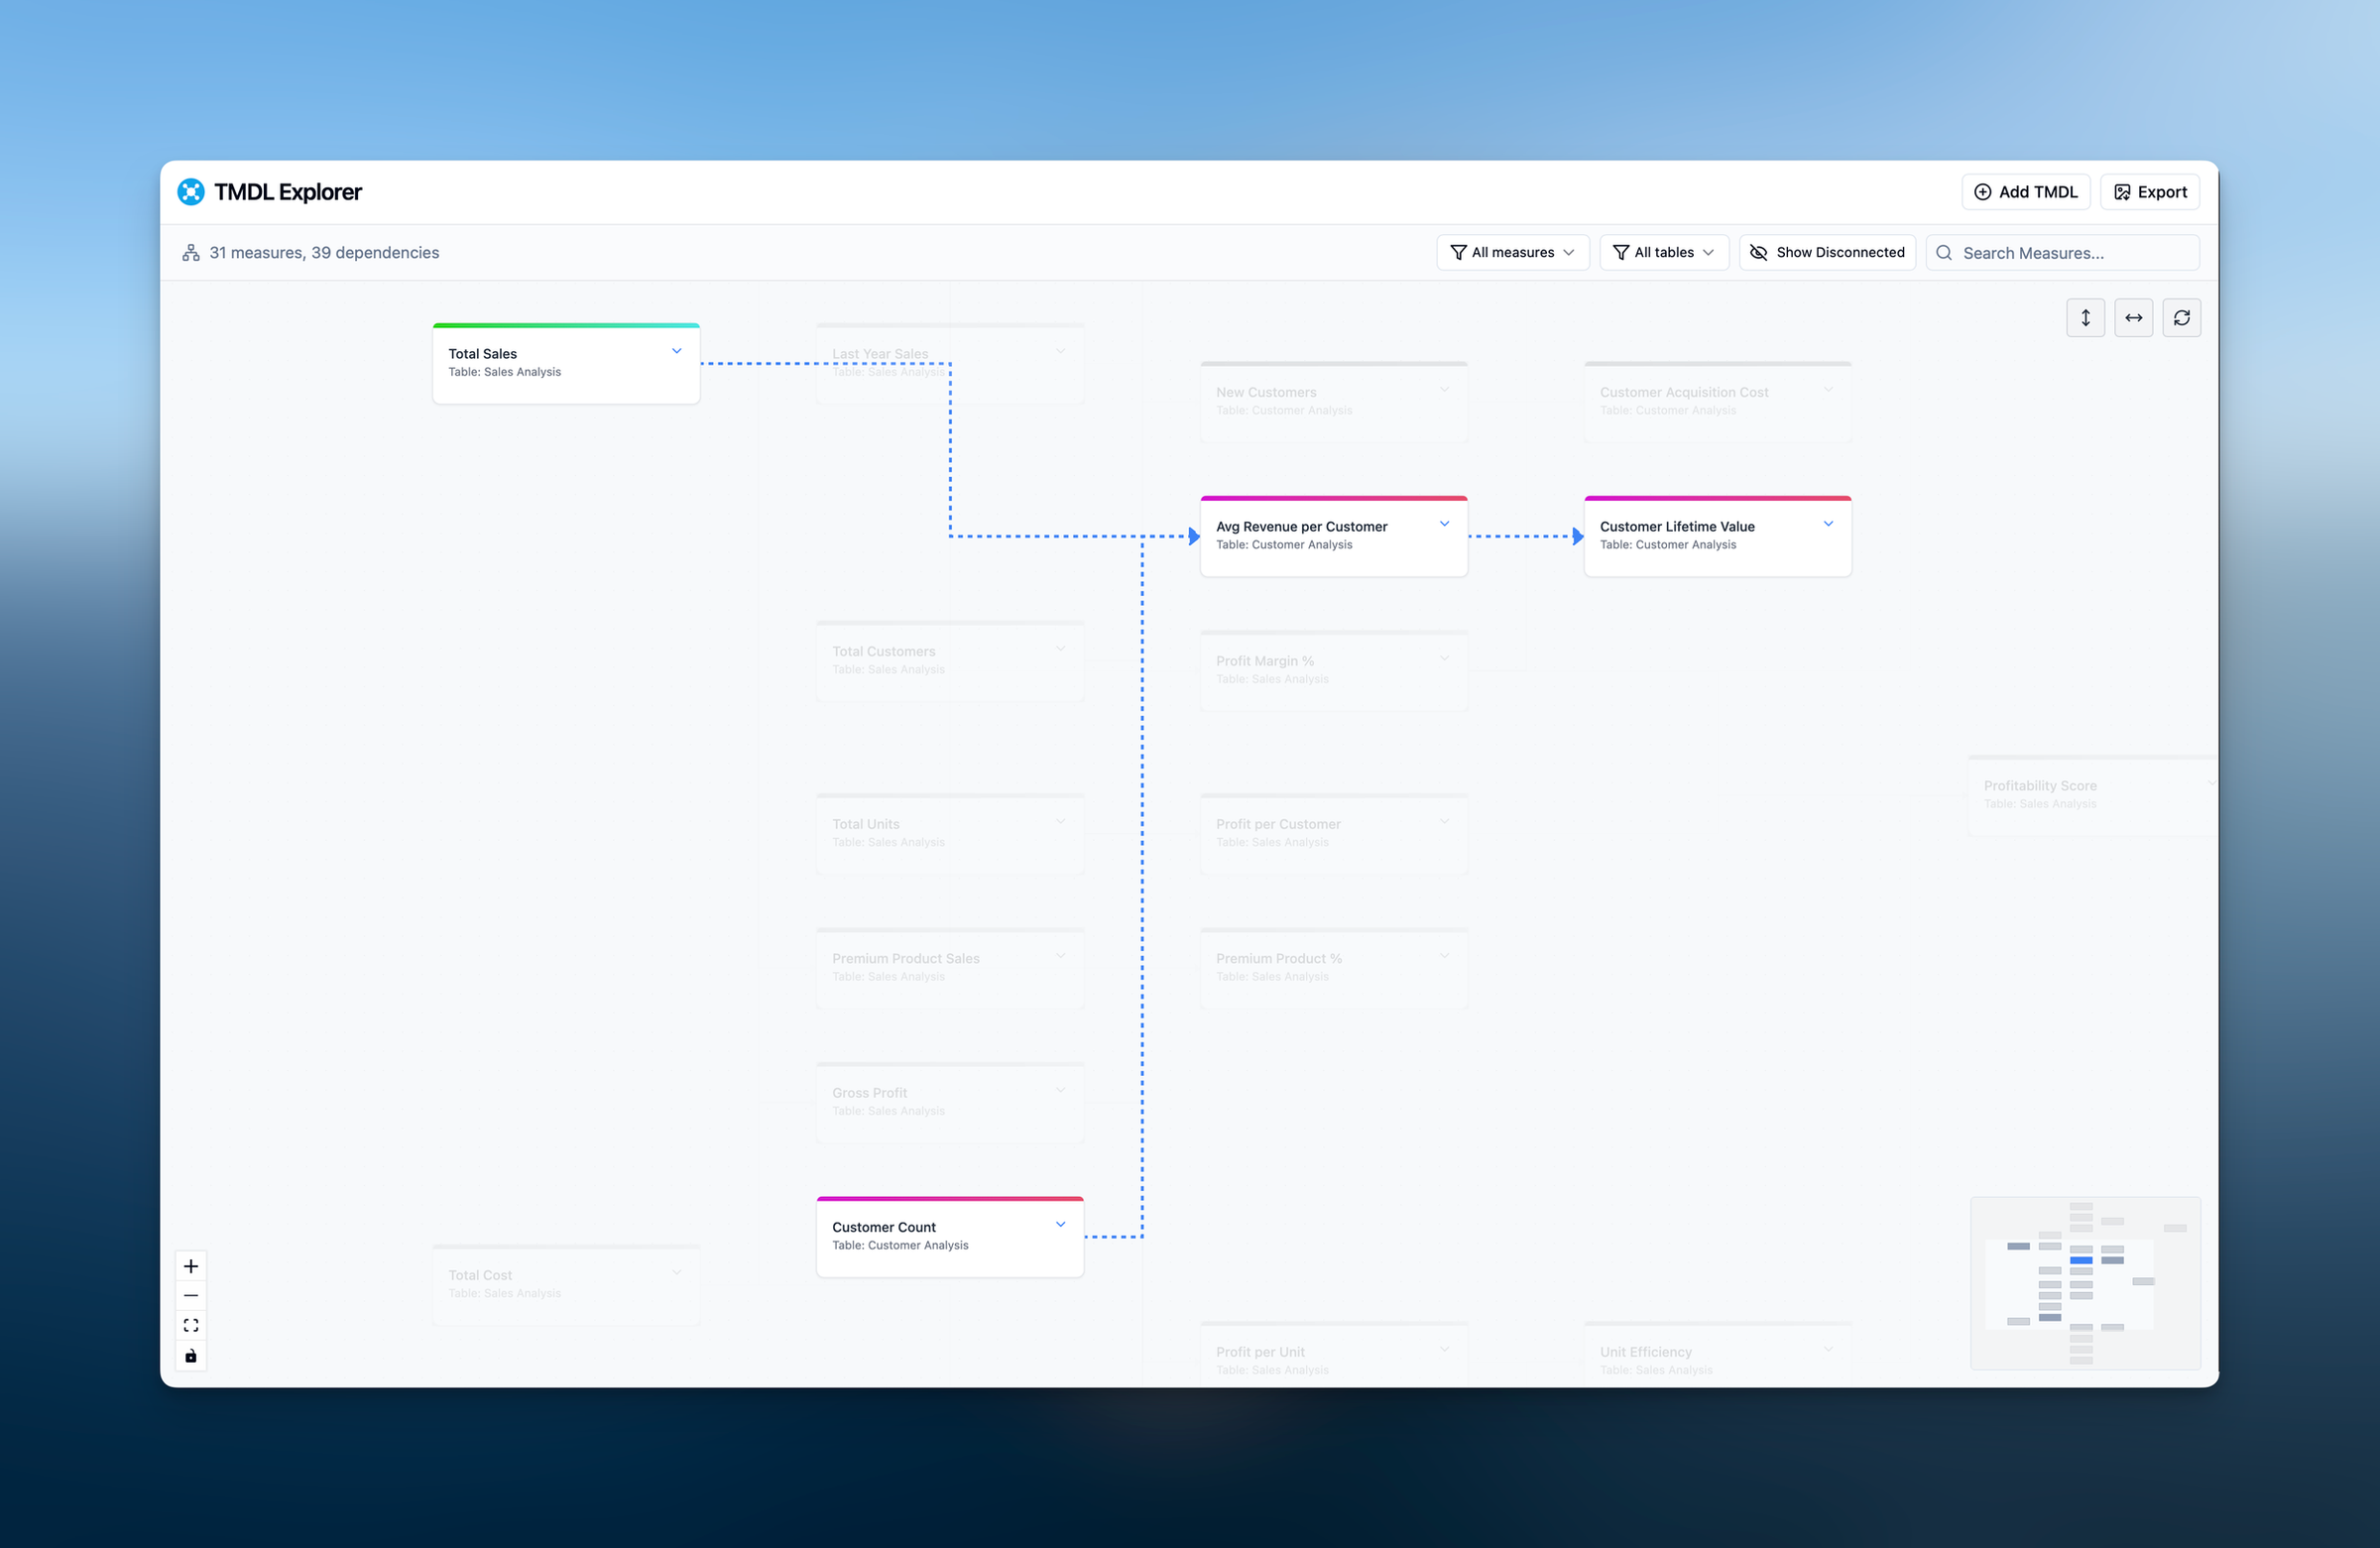Image resolution: width=2380 pixels, height=1548 pixels.
Task: Zoom in with the plus icon
Action: (x=191, y=1266)
